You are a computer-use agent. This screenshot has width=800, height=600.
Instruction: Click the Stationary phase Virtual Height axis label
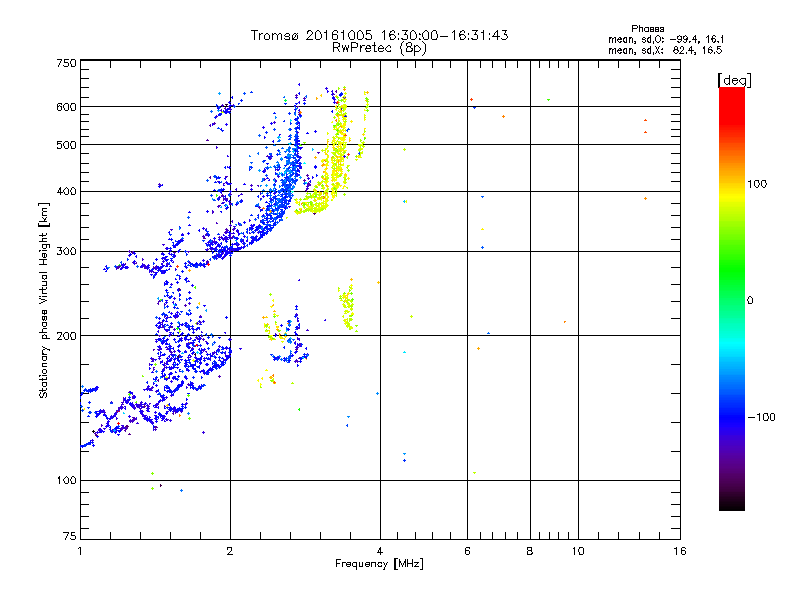click(x=43, y=300)
